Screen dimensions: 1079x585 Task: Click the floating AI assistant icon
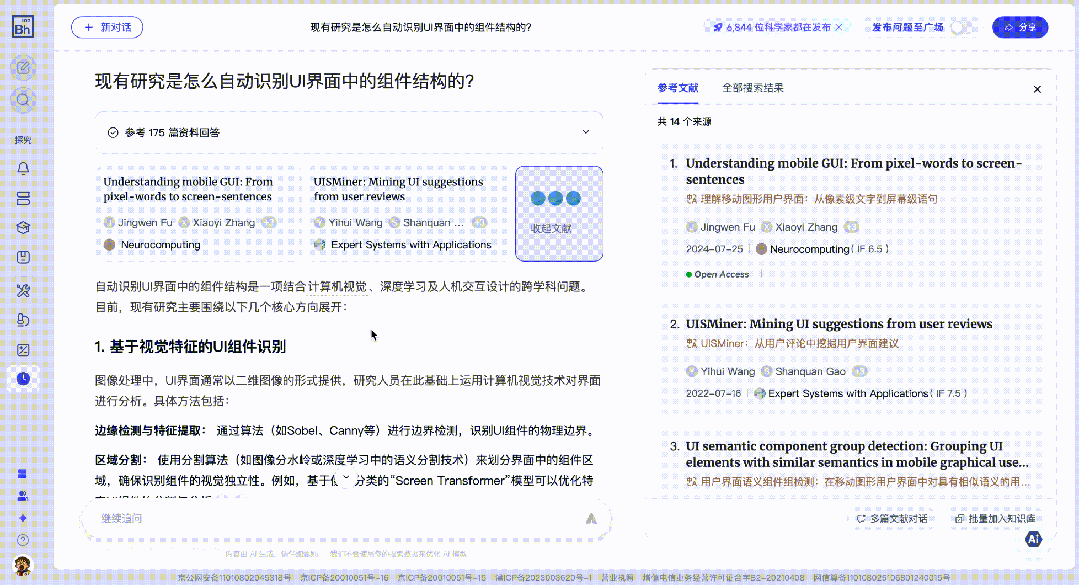click(x=1033, y=540)
